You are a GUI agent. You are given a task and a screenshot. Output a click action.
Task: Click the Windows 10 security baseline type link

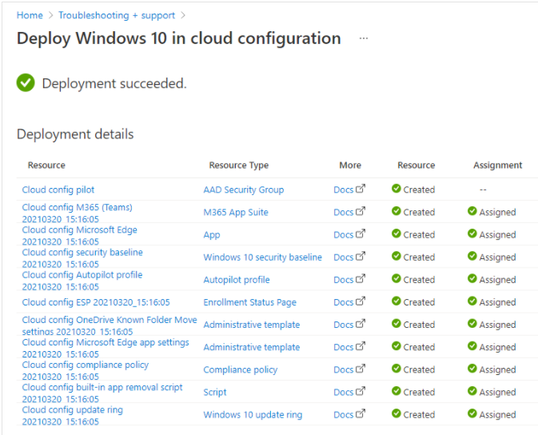[262, 257]
